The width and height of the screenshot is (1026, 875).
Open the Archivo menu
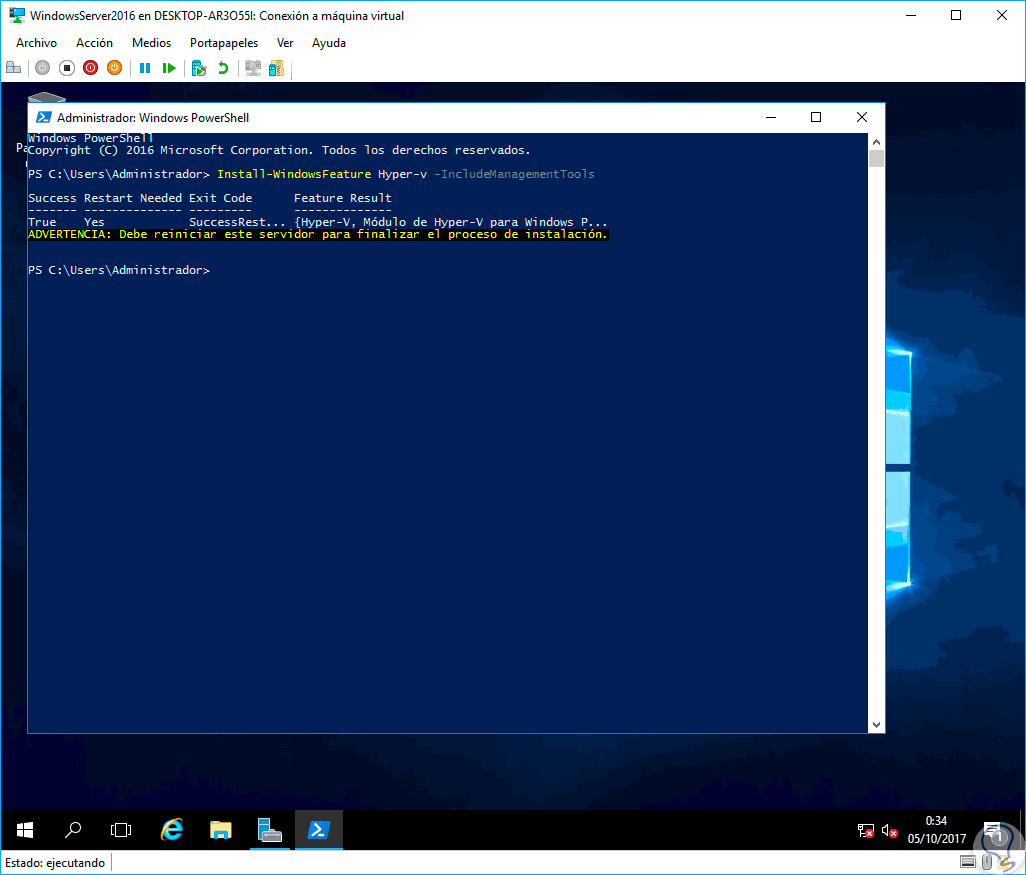[37, 43]
